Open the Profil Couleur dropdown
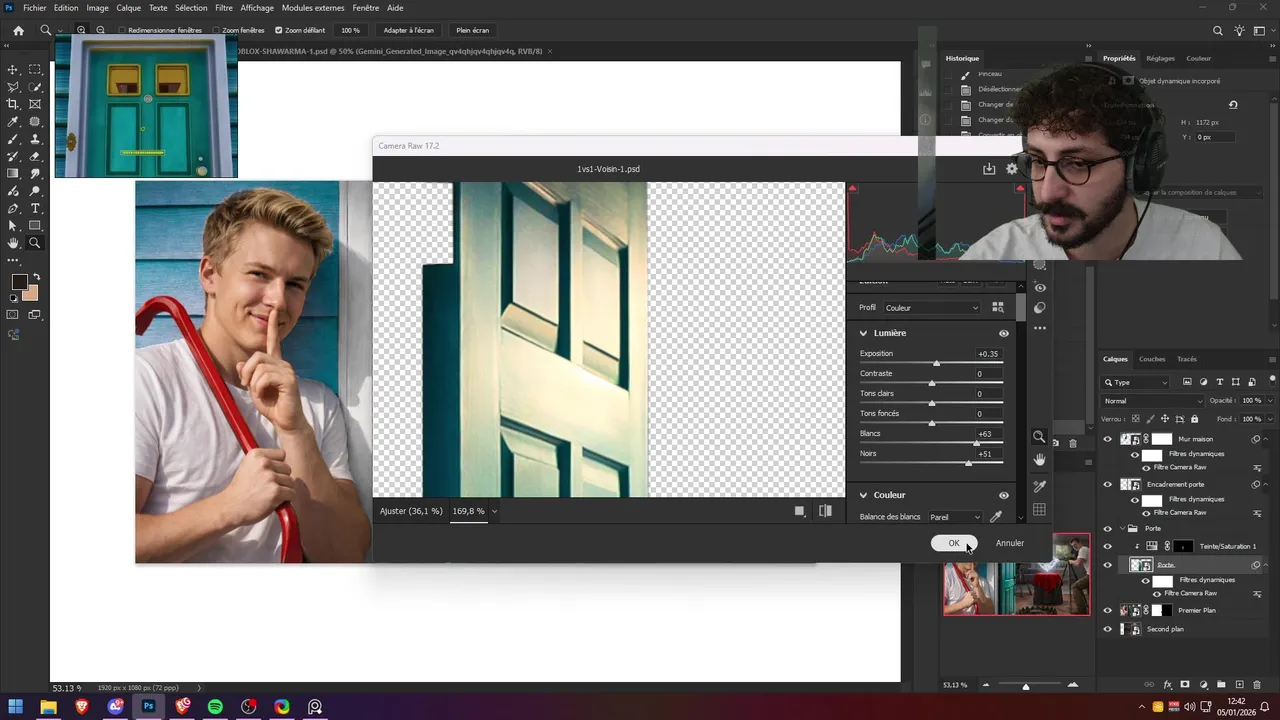The image size is (1280, 720). point(931,308)
